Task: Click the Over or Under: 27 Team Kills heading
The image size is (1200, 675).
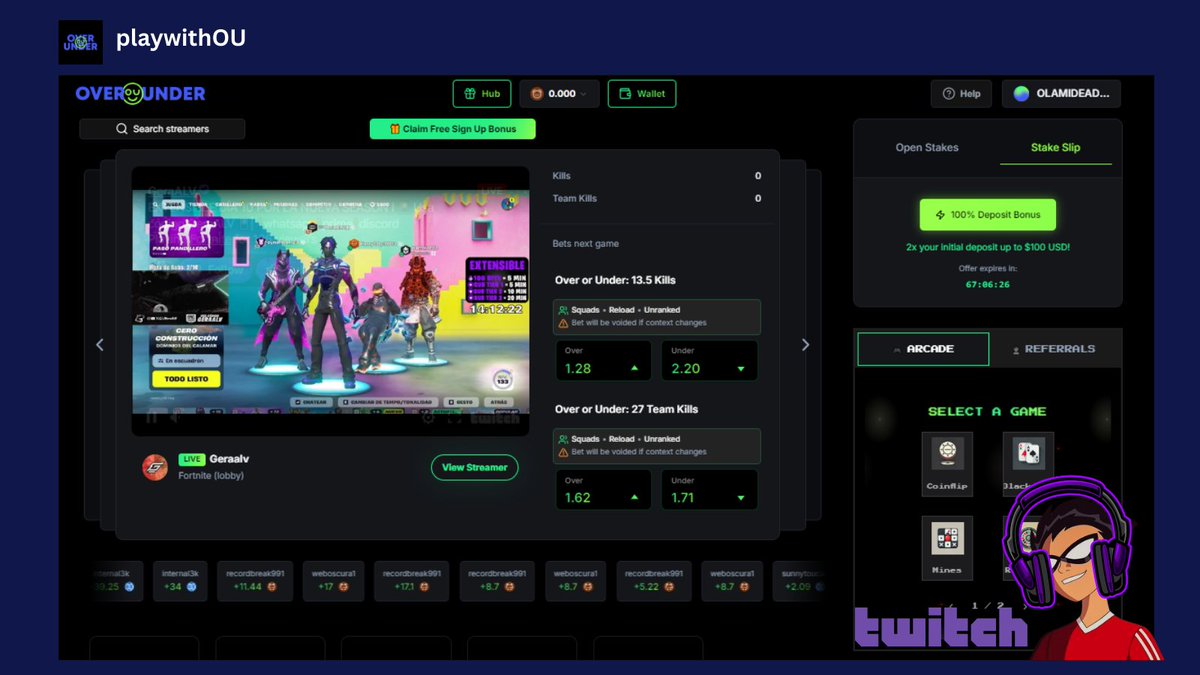Action: pos(626,409)
